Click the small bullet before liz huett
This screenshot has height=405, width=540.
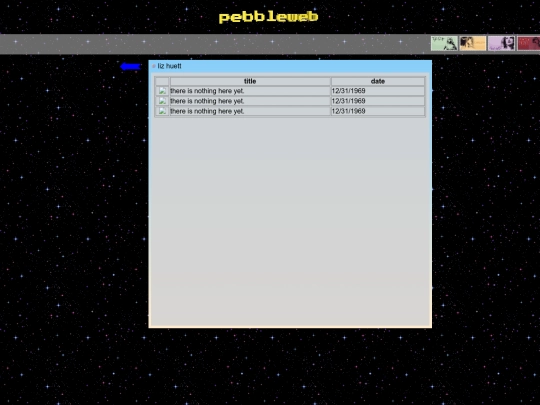[154, 66]
